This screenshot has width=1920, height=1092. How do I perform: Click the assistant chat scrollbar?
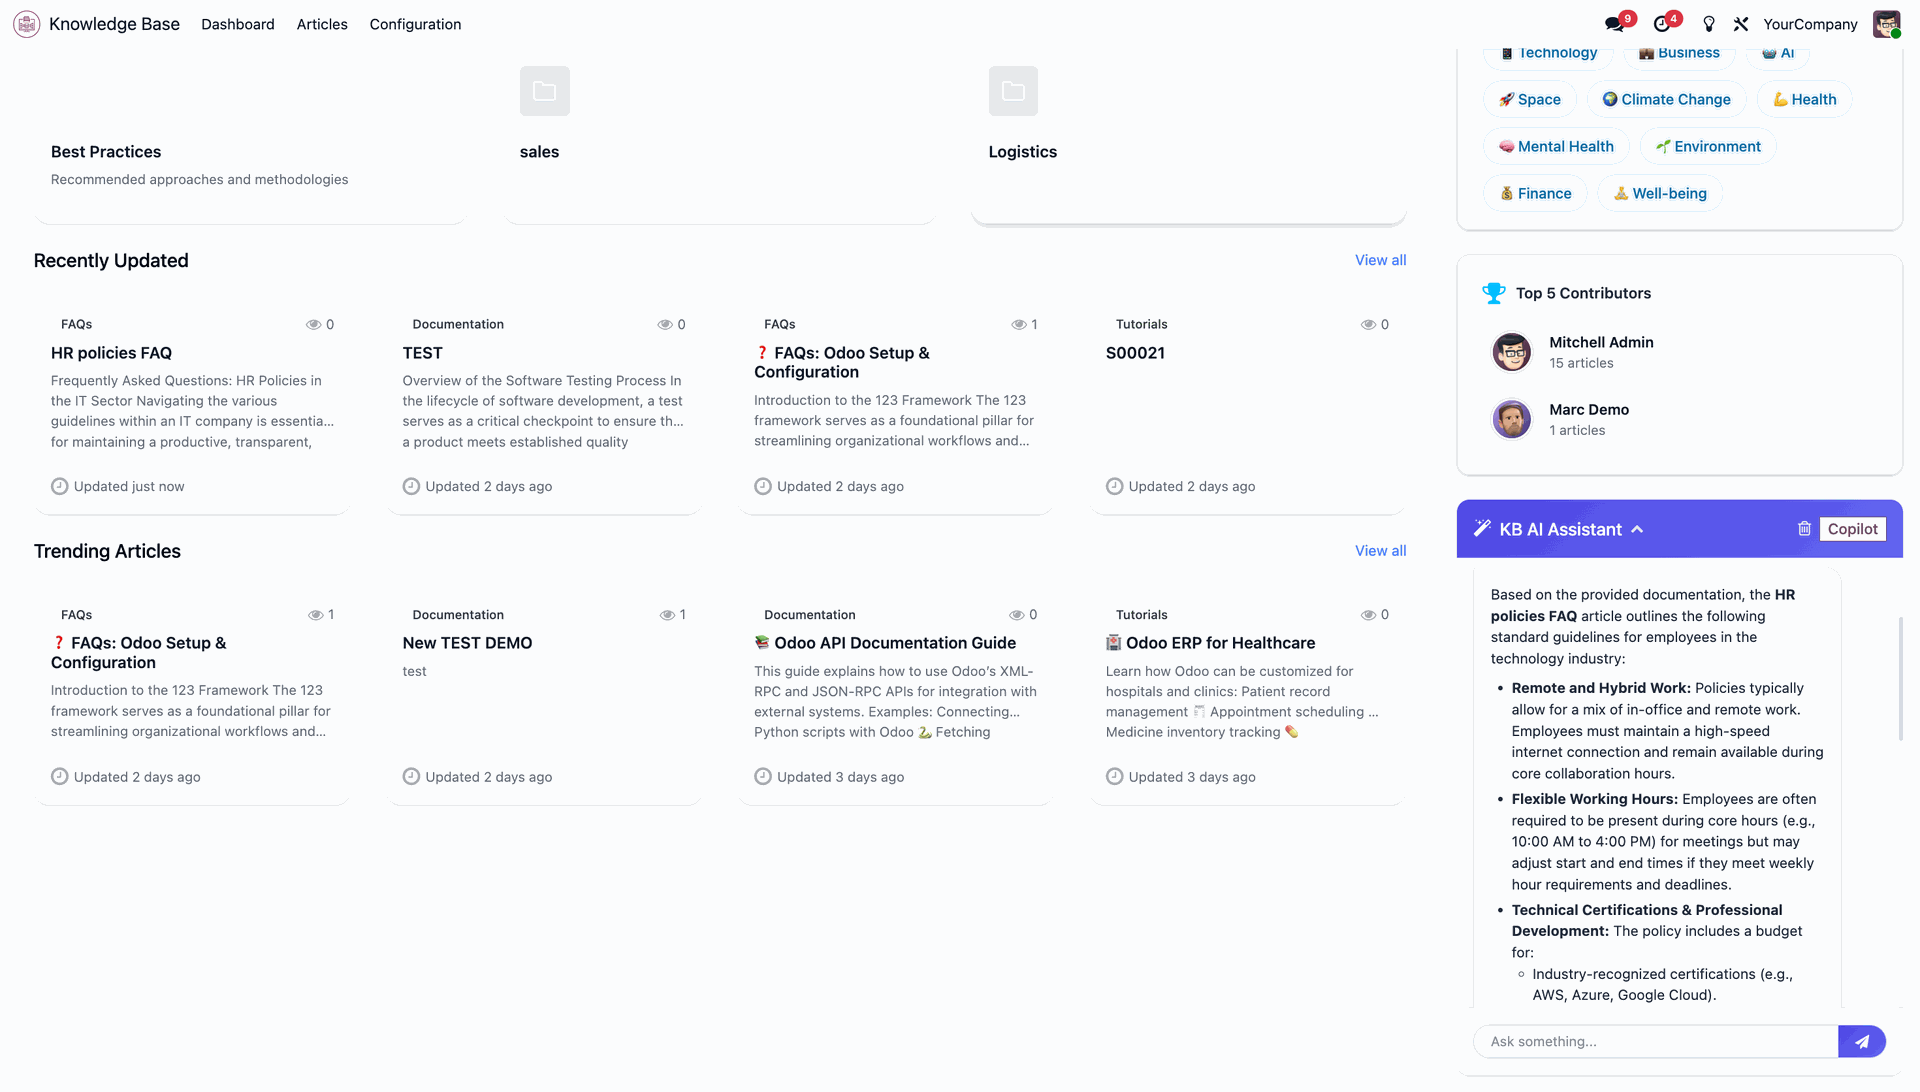click(1900, 679)
